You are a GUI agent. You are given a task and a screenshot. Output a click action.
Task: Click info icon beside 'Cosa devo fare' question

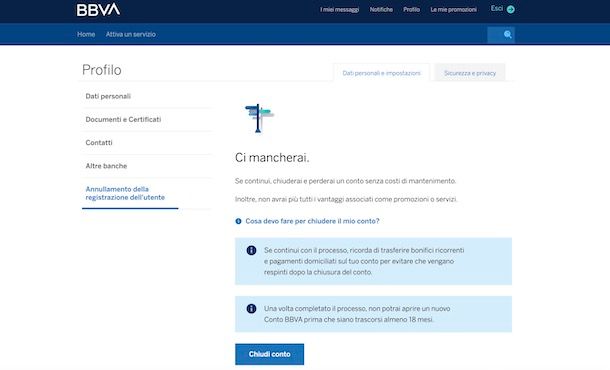coord(238,221)
